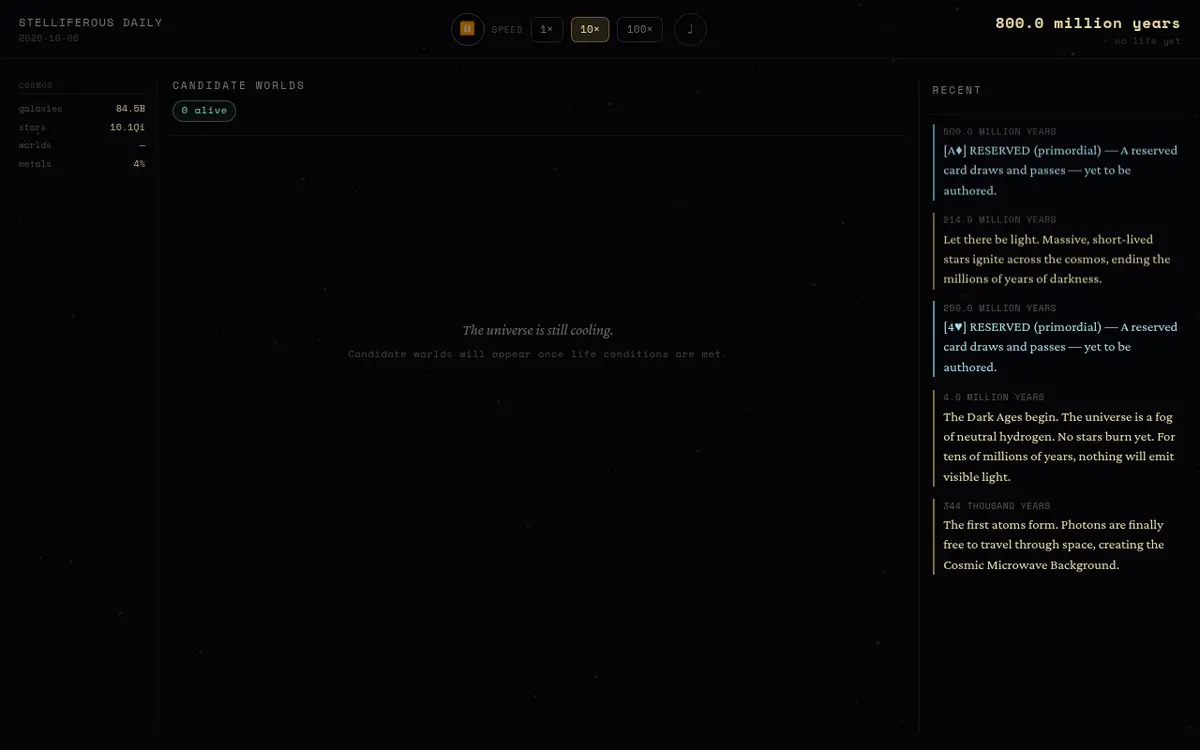This screenshot has height=750, width=1200.
Task: Pause the simulation with the pause button
Action: (467, 29)
